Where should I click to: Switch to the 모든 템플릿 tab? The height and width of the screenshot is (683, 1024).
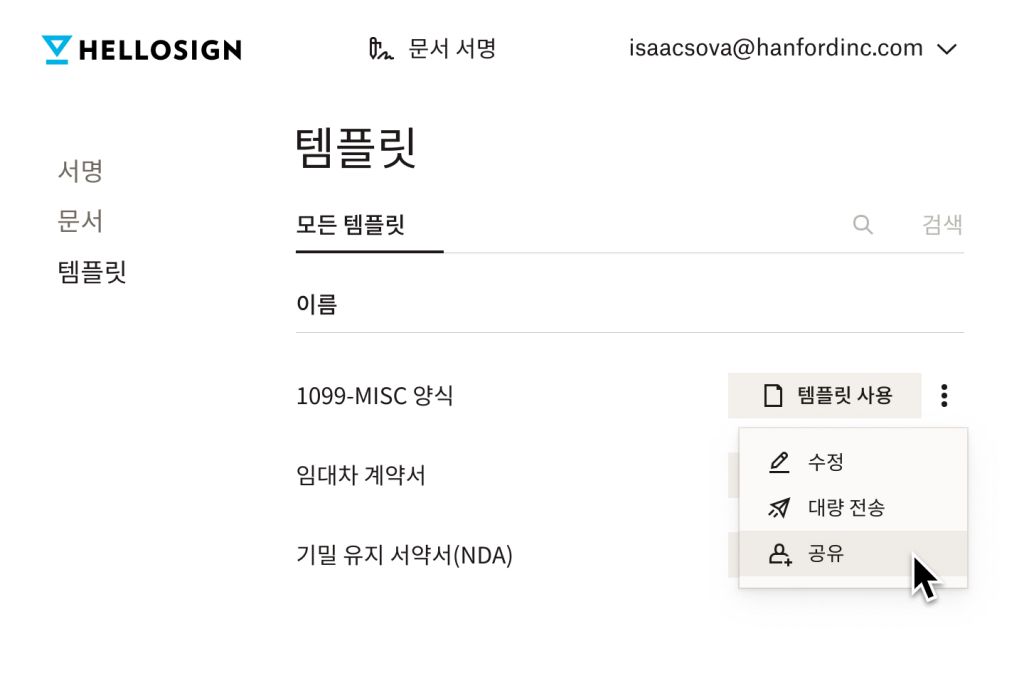(350, 224)
